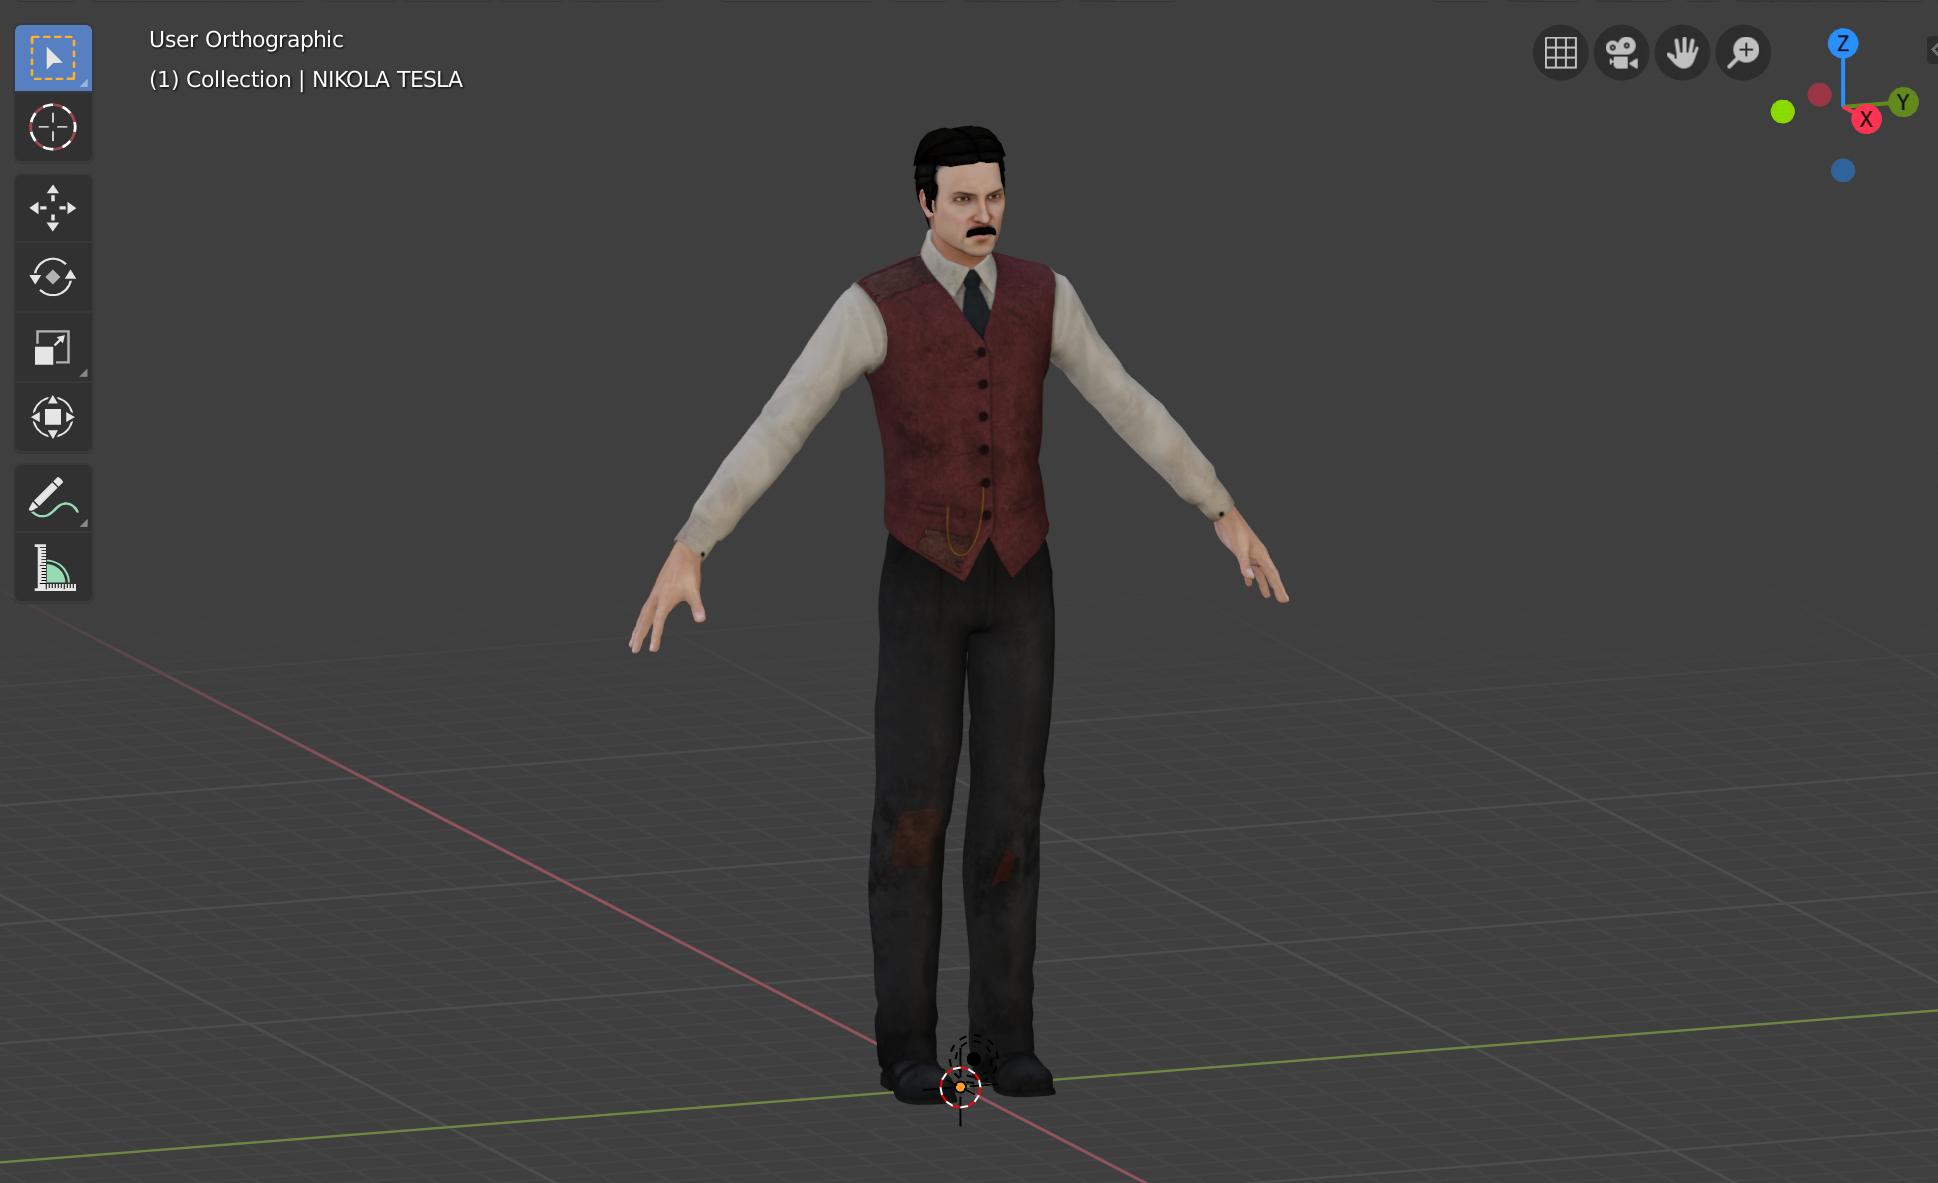Click the hand pan view button
This screenshot has height=1183, width=1938.
tap(1682, 52)
